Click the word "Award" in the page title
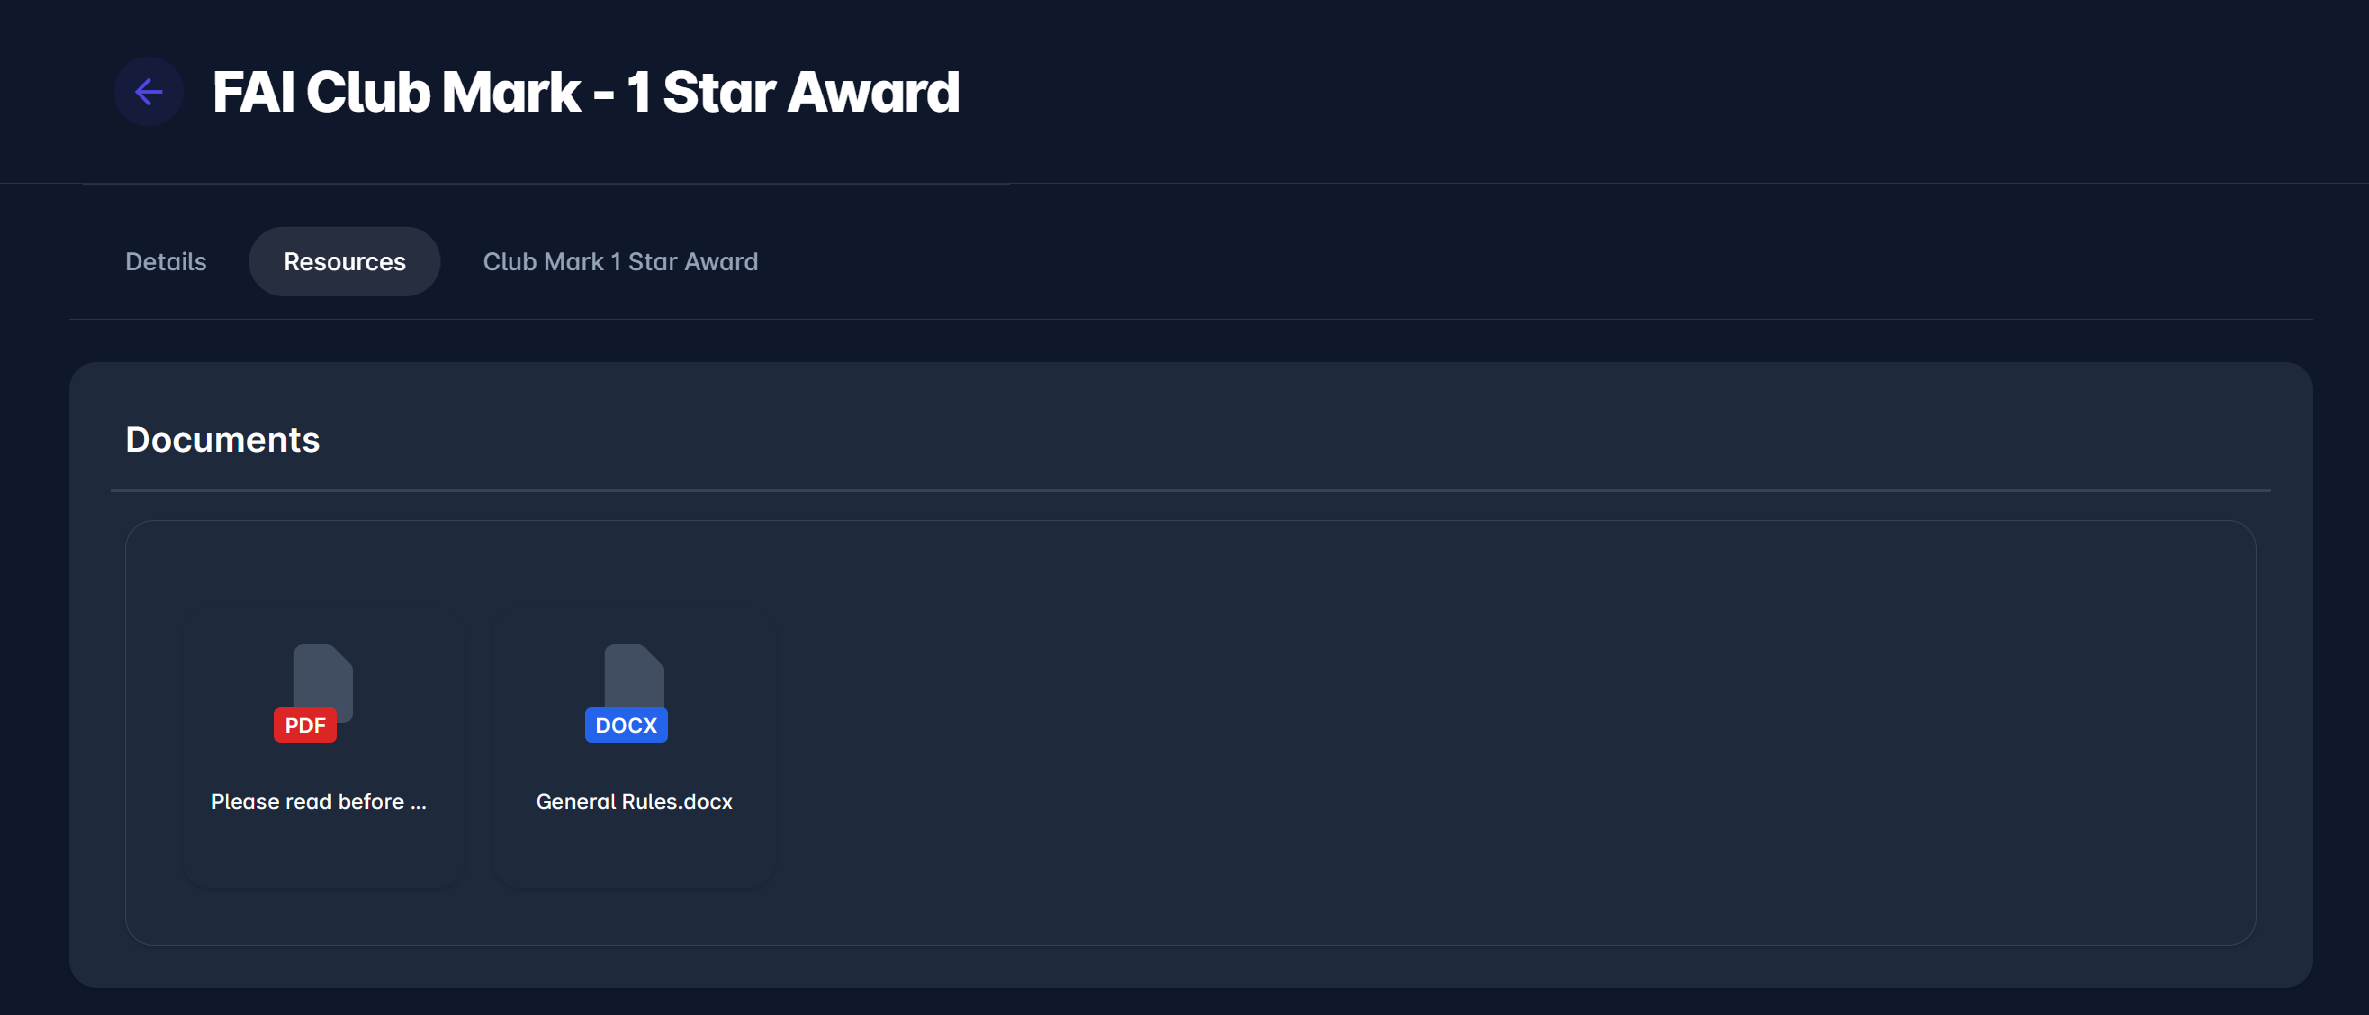Screen dimensions: 2369x1015 pos(873,92)
